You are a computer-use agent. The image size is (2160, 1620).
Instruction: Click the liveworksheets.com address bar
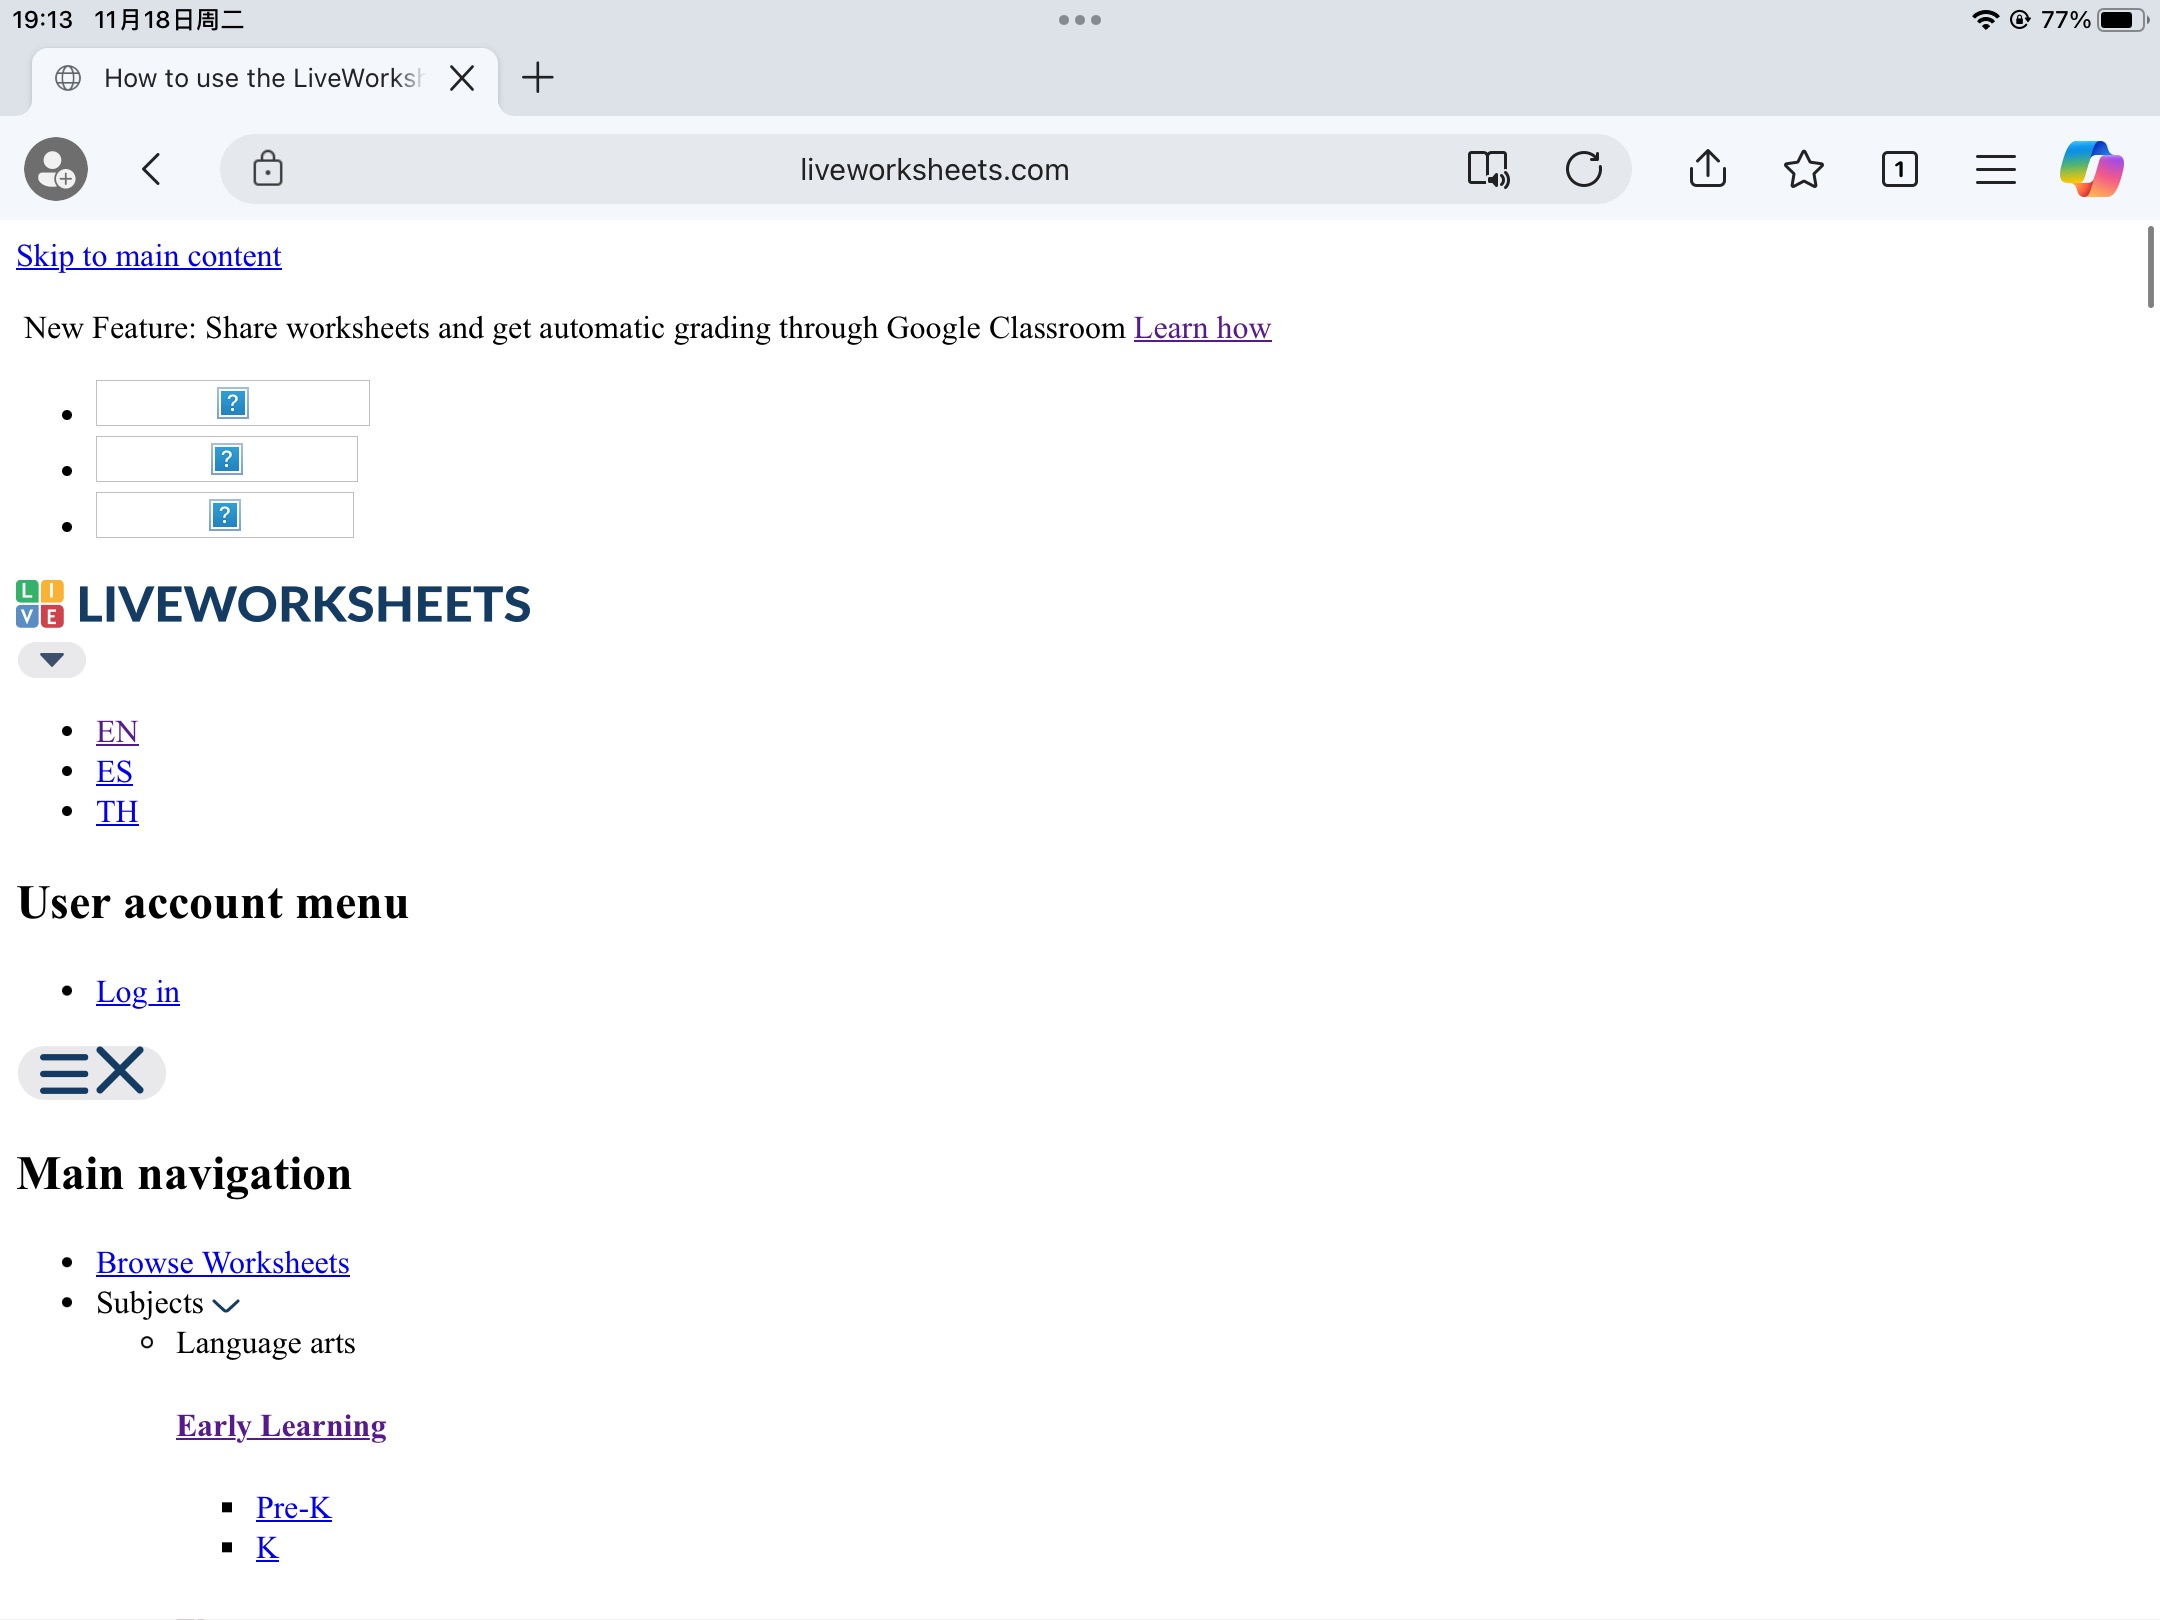tap(934, 169)
